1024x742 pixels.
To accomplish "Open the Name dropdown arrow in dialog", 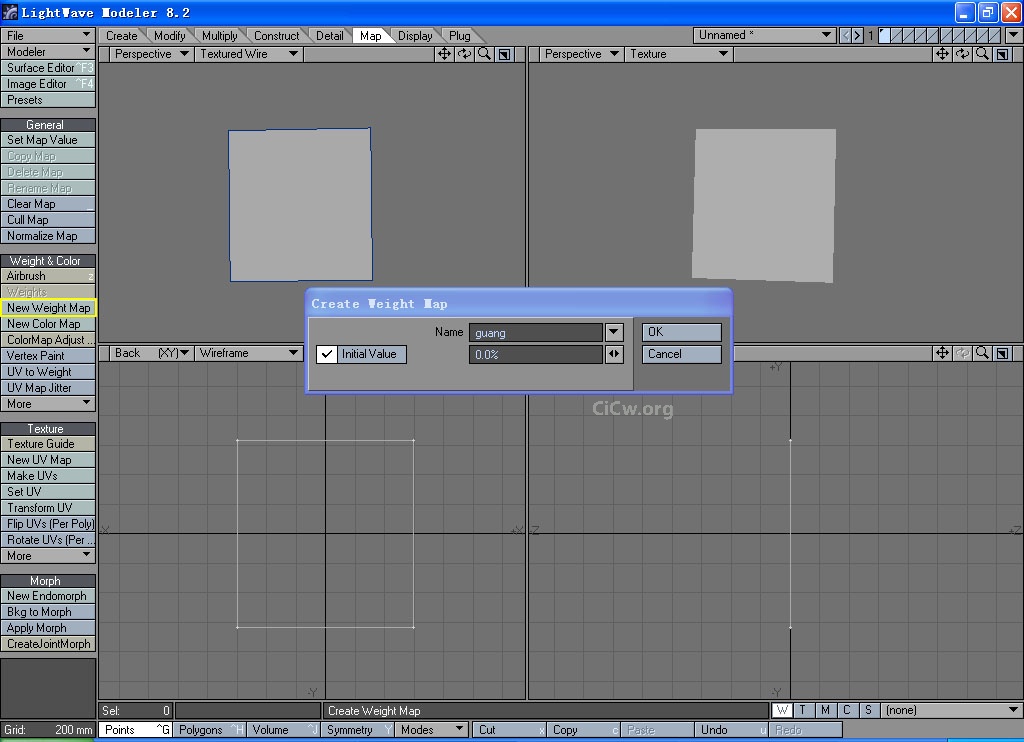I will point(614,332).
